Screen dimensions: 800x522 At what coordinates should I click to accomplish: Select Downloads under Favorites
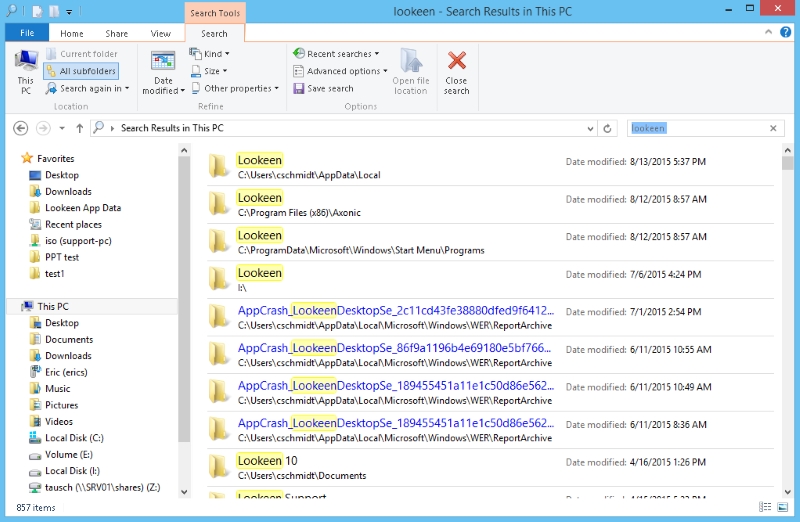(x=68, y=191)
